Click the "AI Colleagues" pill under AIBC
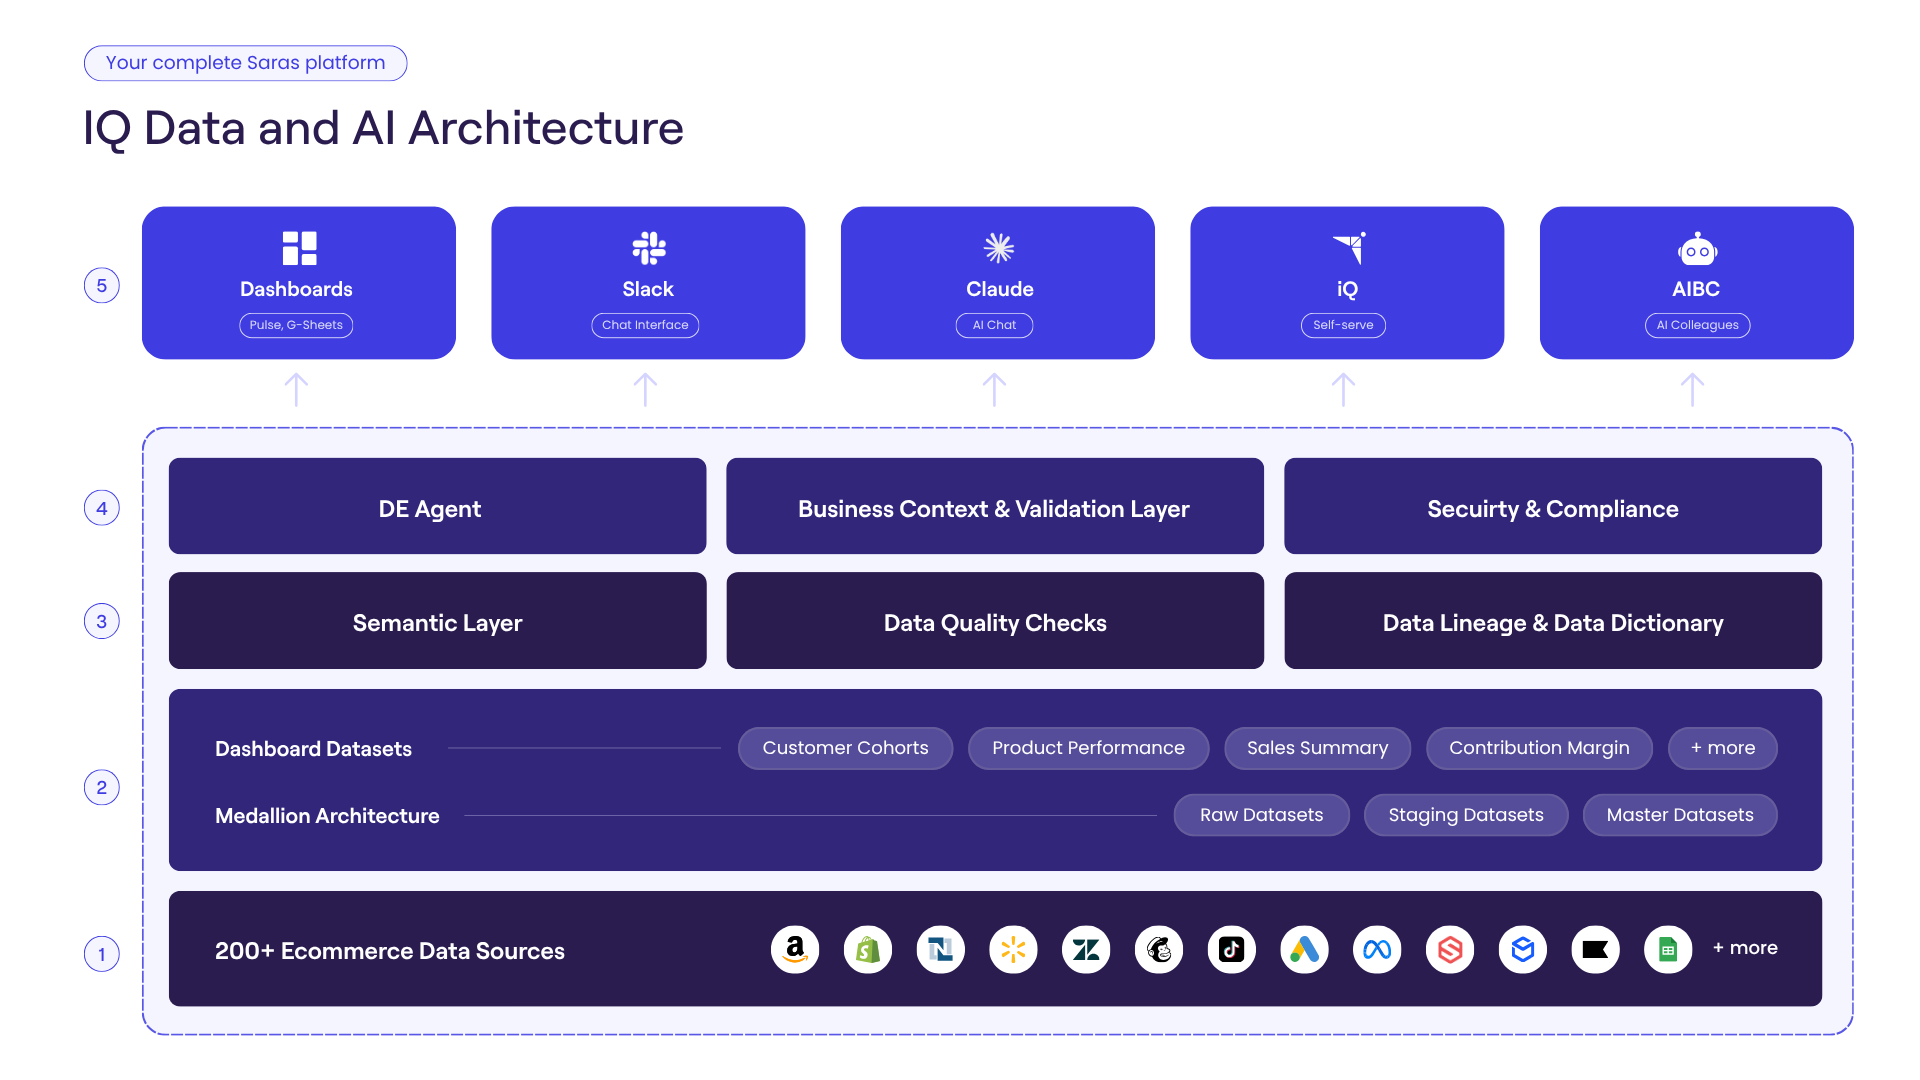 1697,325
